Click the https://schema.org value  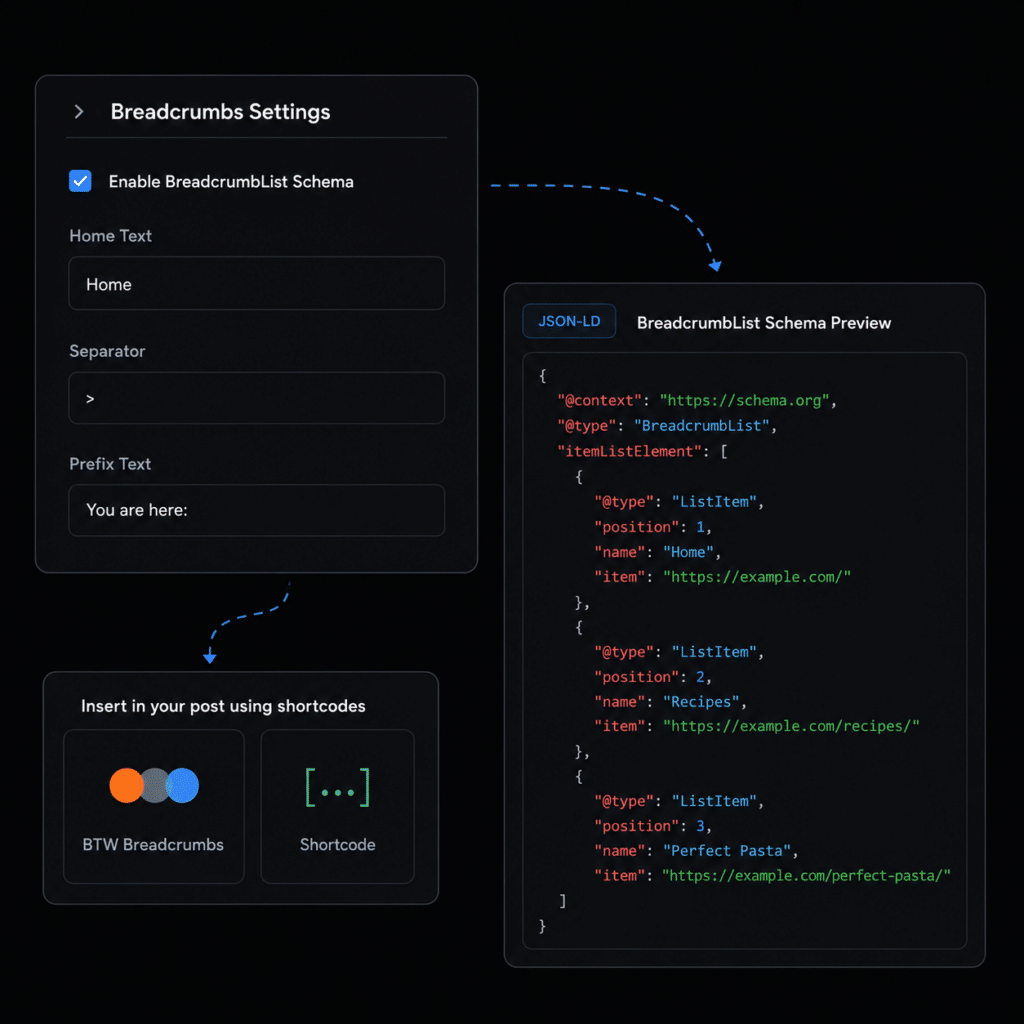tap(744, 400)
